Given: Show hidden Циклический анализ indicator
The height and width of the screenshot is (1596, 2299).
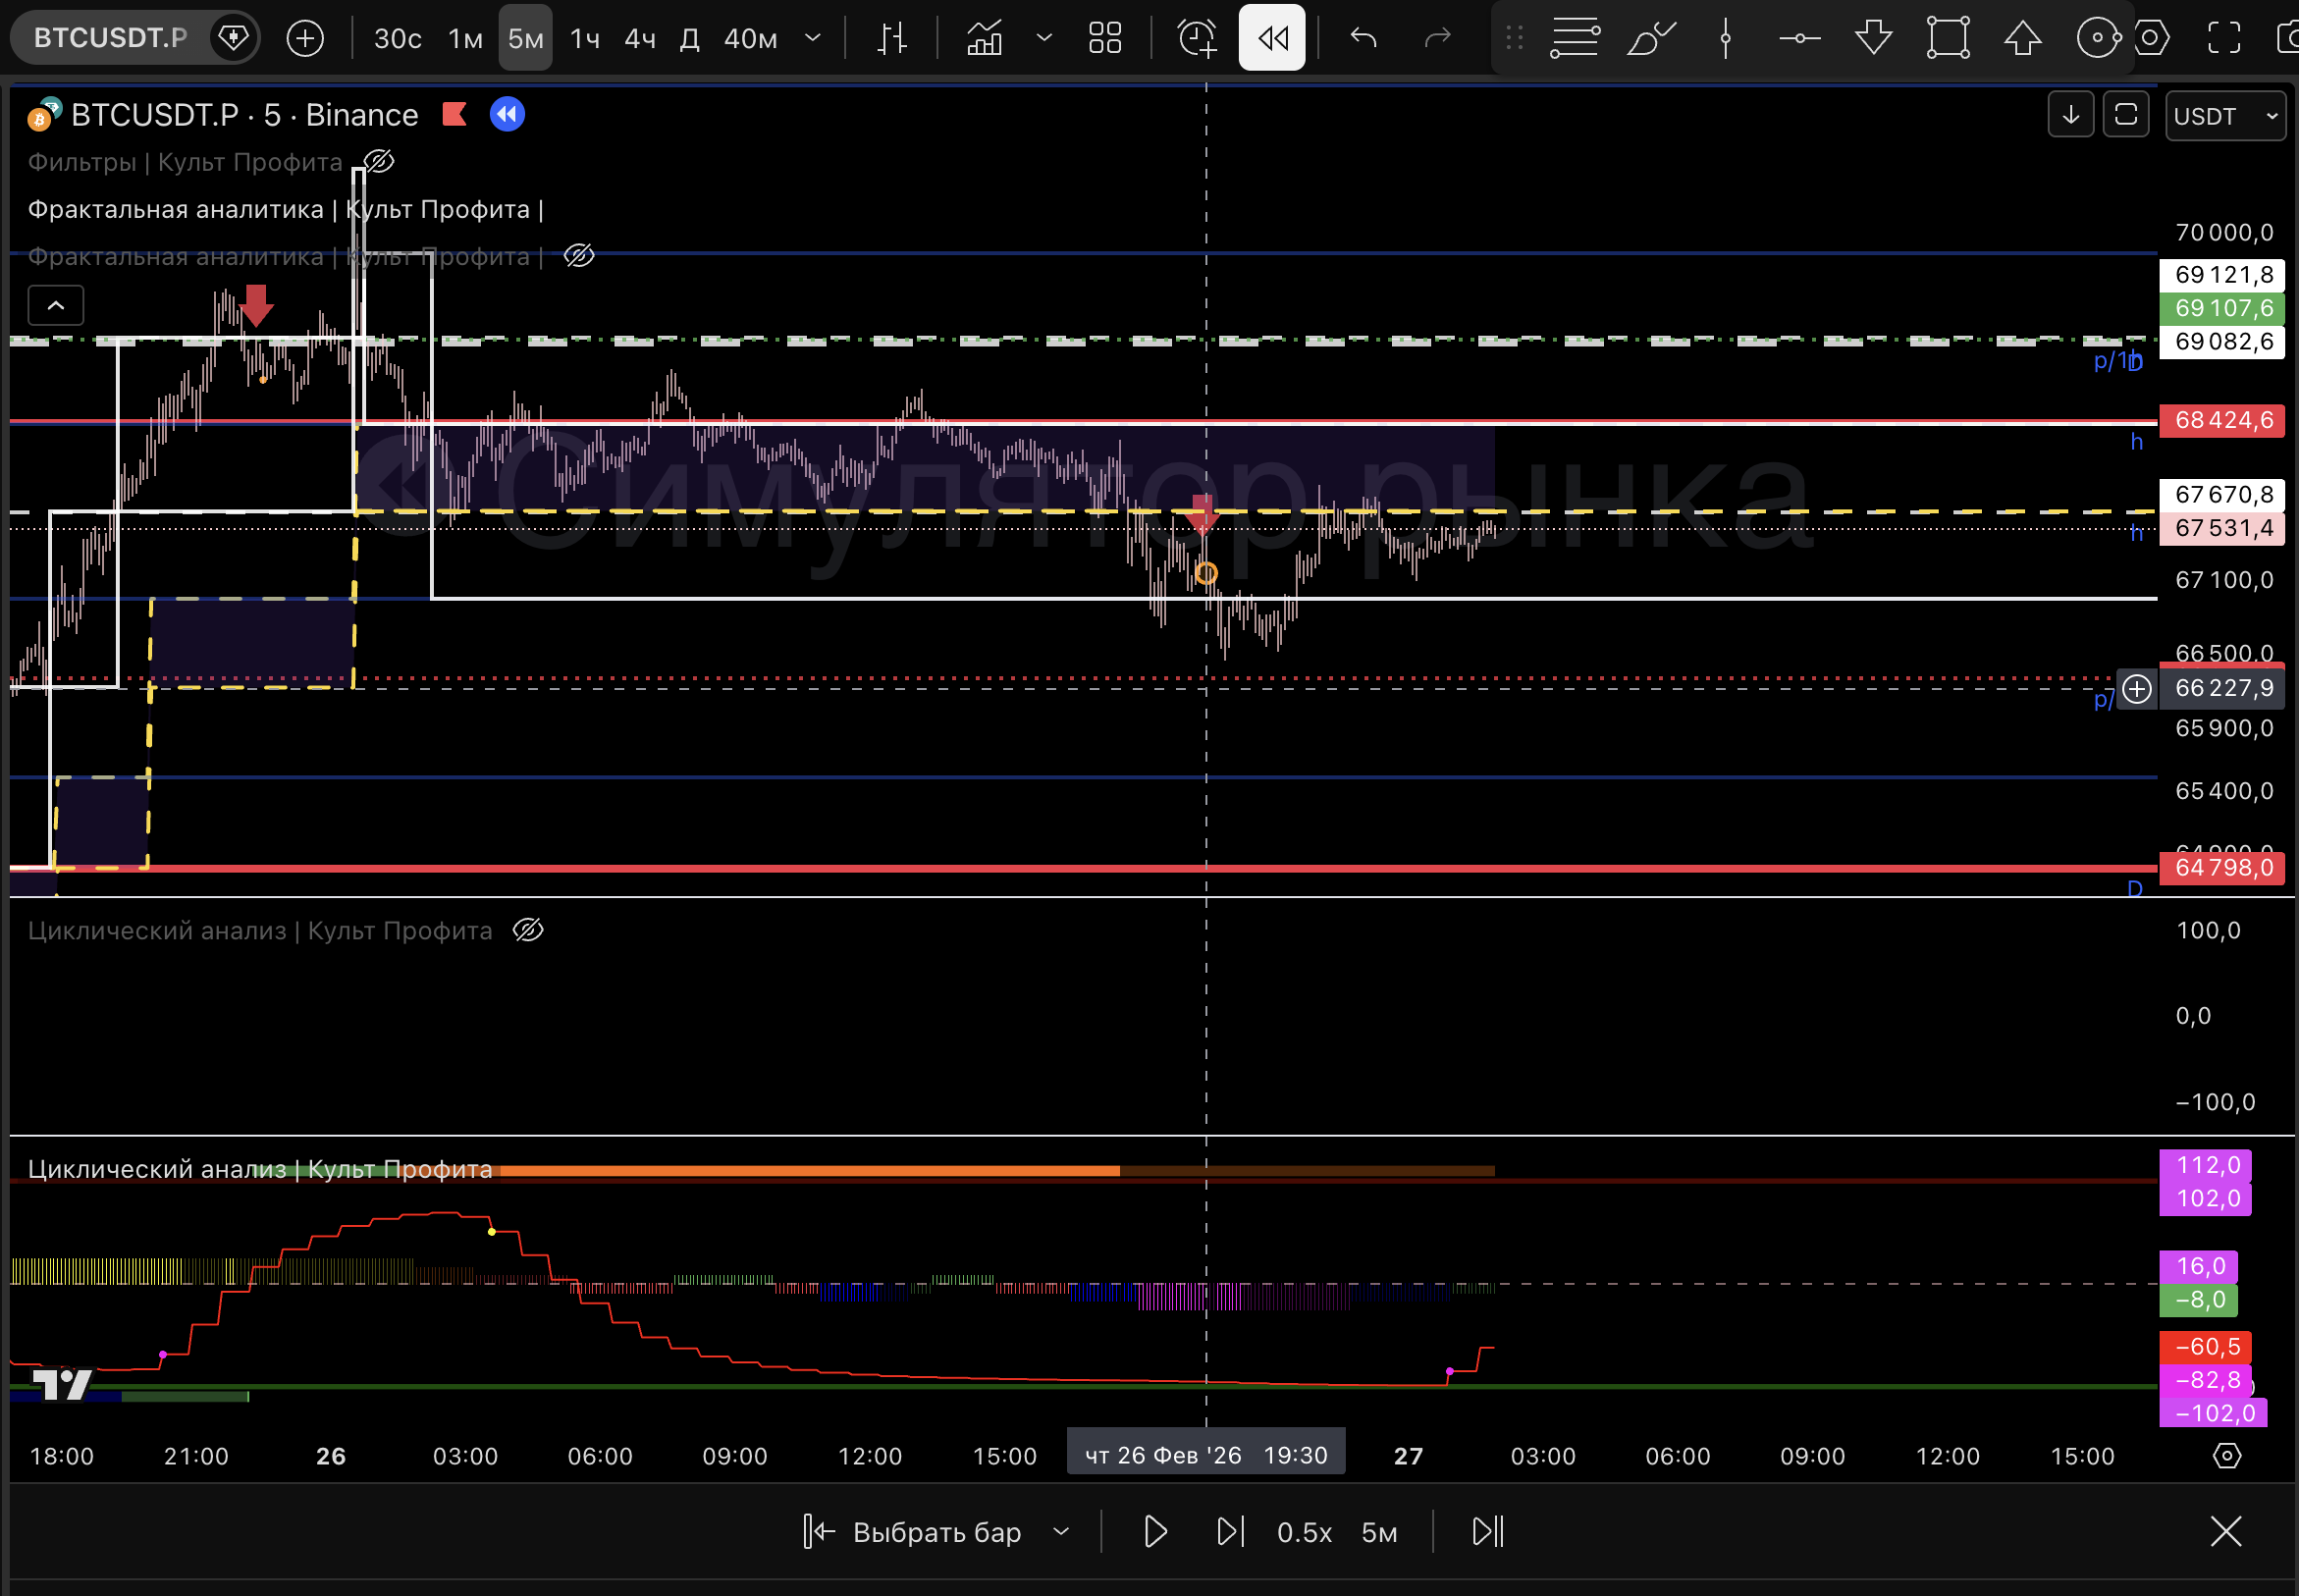Looking at the screenshot, I should tap(528, 930).
